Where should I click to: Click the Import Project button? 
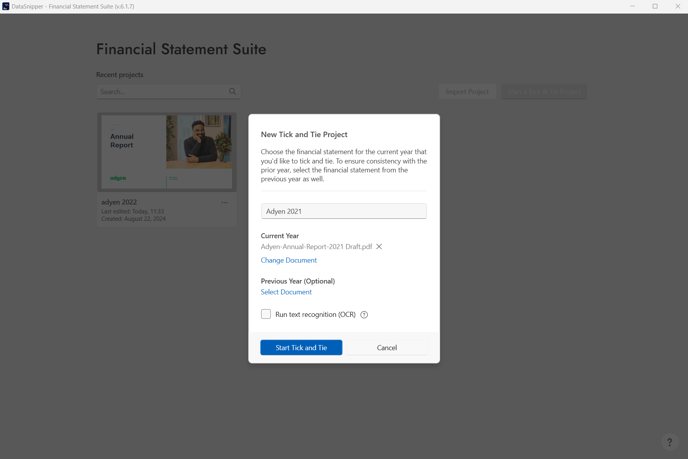tap(467, 92)
